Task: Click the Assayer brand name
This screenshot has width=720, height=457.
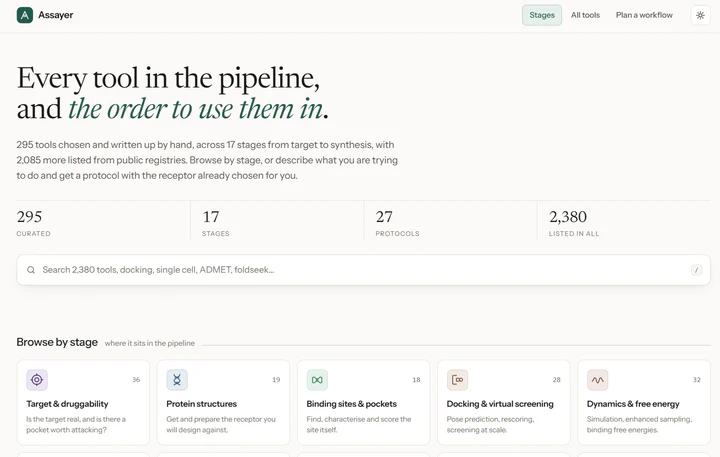Action: (x=56, y=15)
